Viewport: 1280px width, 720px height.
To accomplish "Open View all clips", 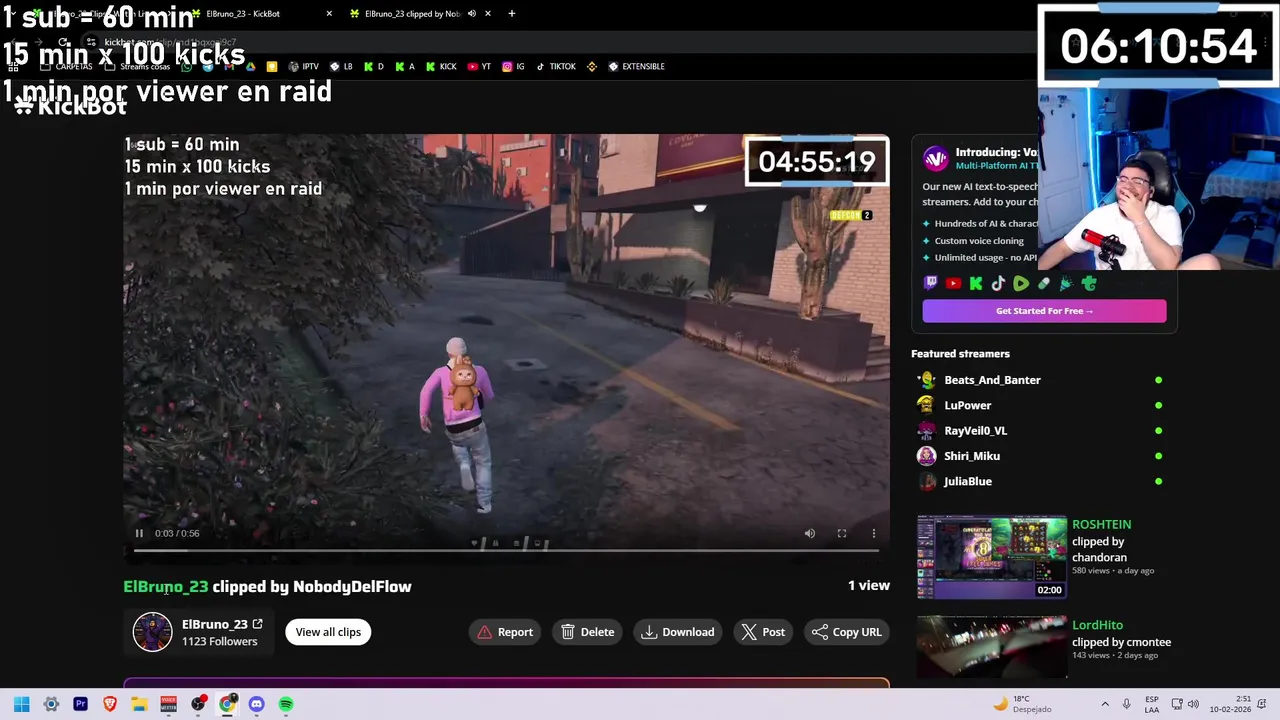I will [x=328, y=632].
